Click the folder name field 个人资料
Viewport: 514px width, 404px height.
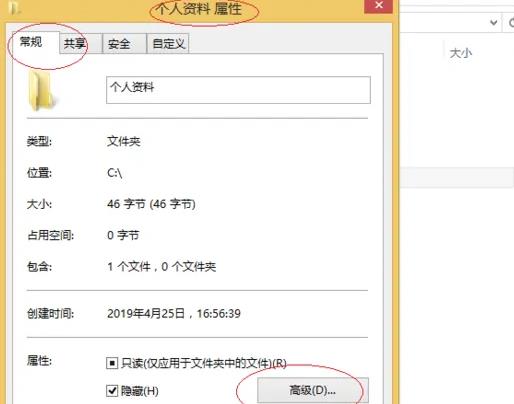point(238,90)
